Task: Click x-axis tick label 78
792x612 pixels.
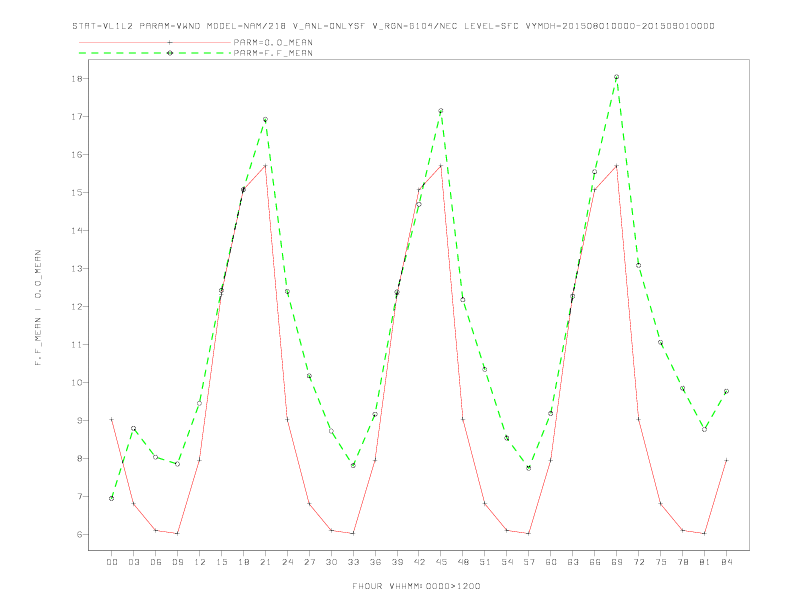Action: [682, 562]
